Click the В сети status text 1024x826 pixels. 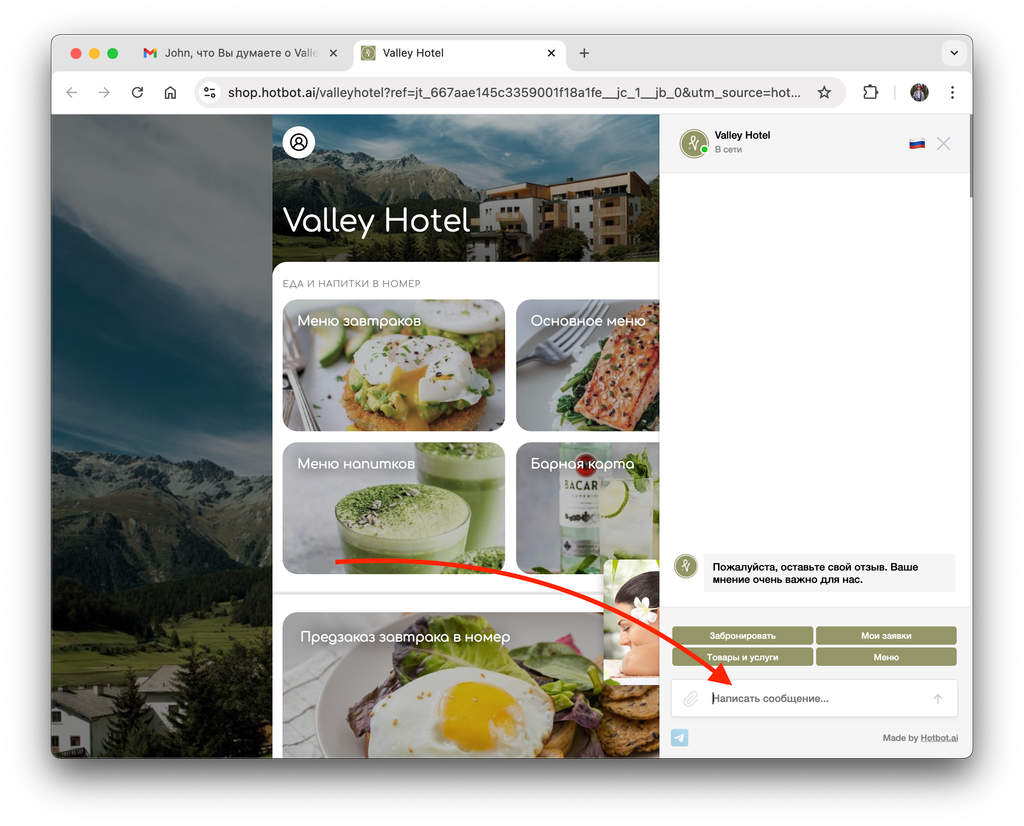728,150
